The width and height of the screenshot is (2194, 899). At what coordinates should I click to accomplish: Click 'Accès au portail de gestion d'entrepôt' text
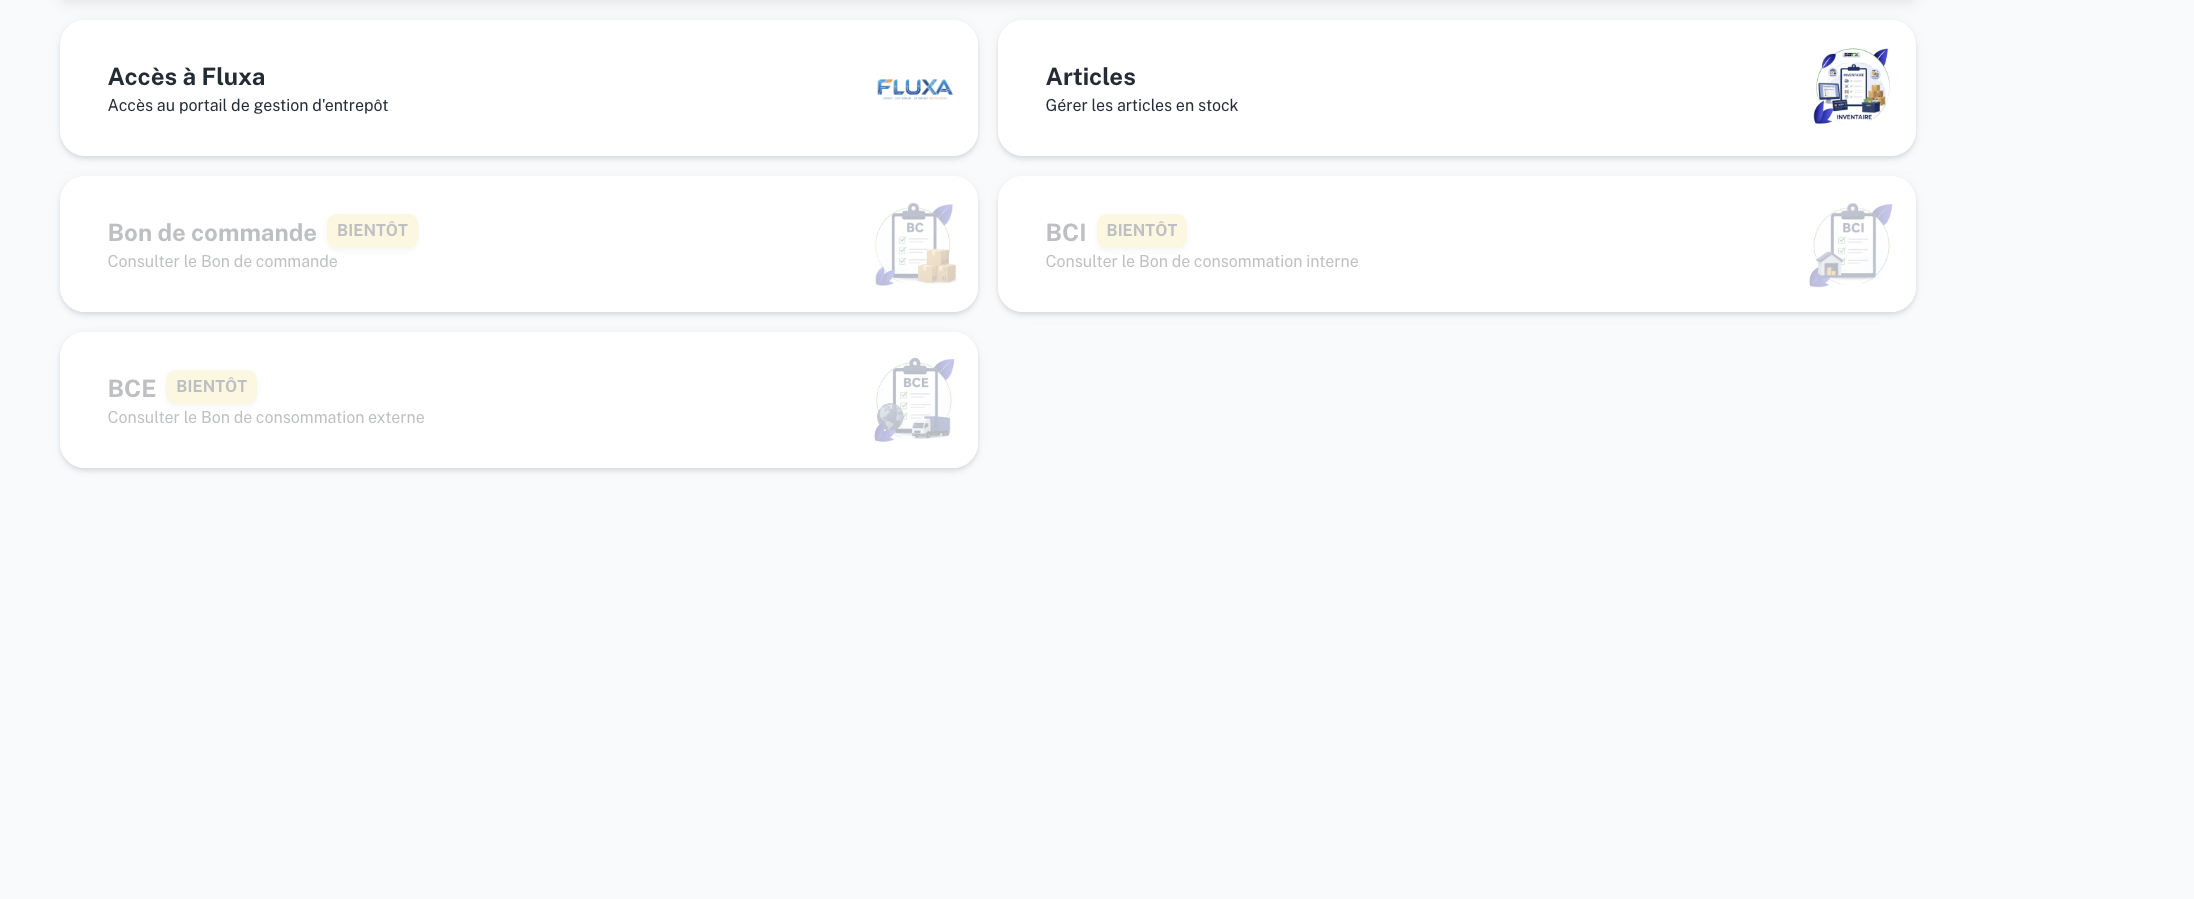coord(248,106)
